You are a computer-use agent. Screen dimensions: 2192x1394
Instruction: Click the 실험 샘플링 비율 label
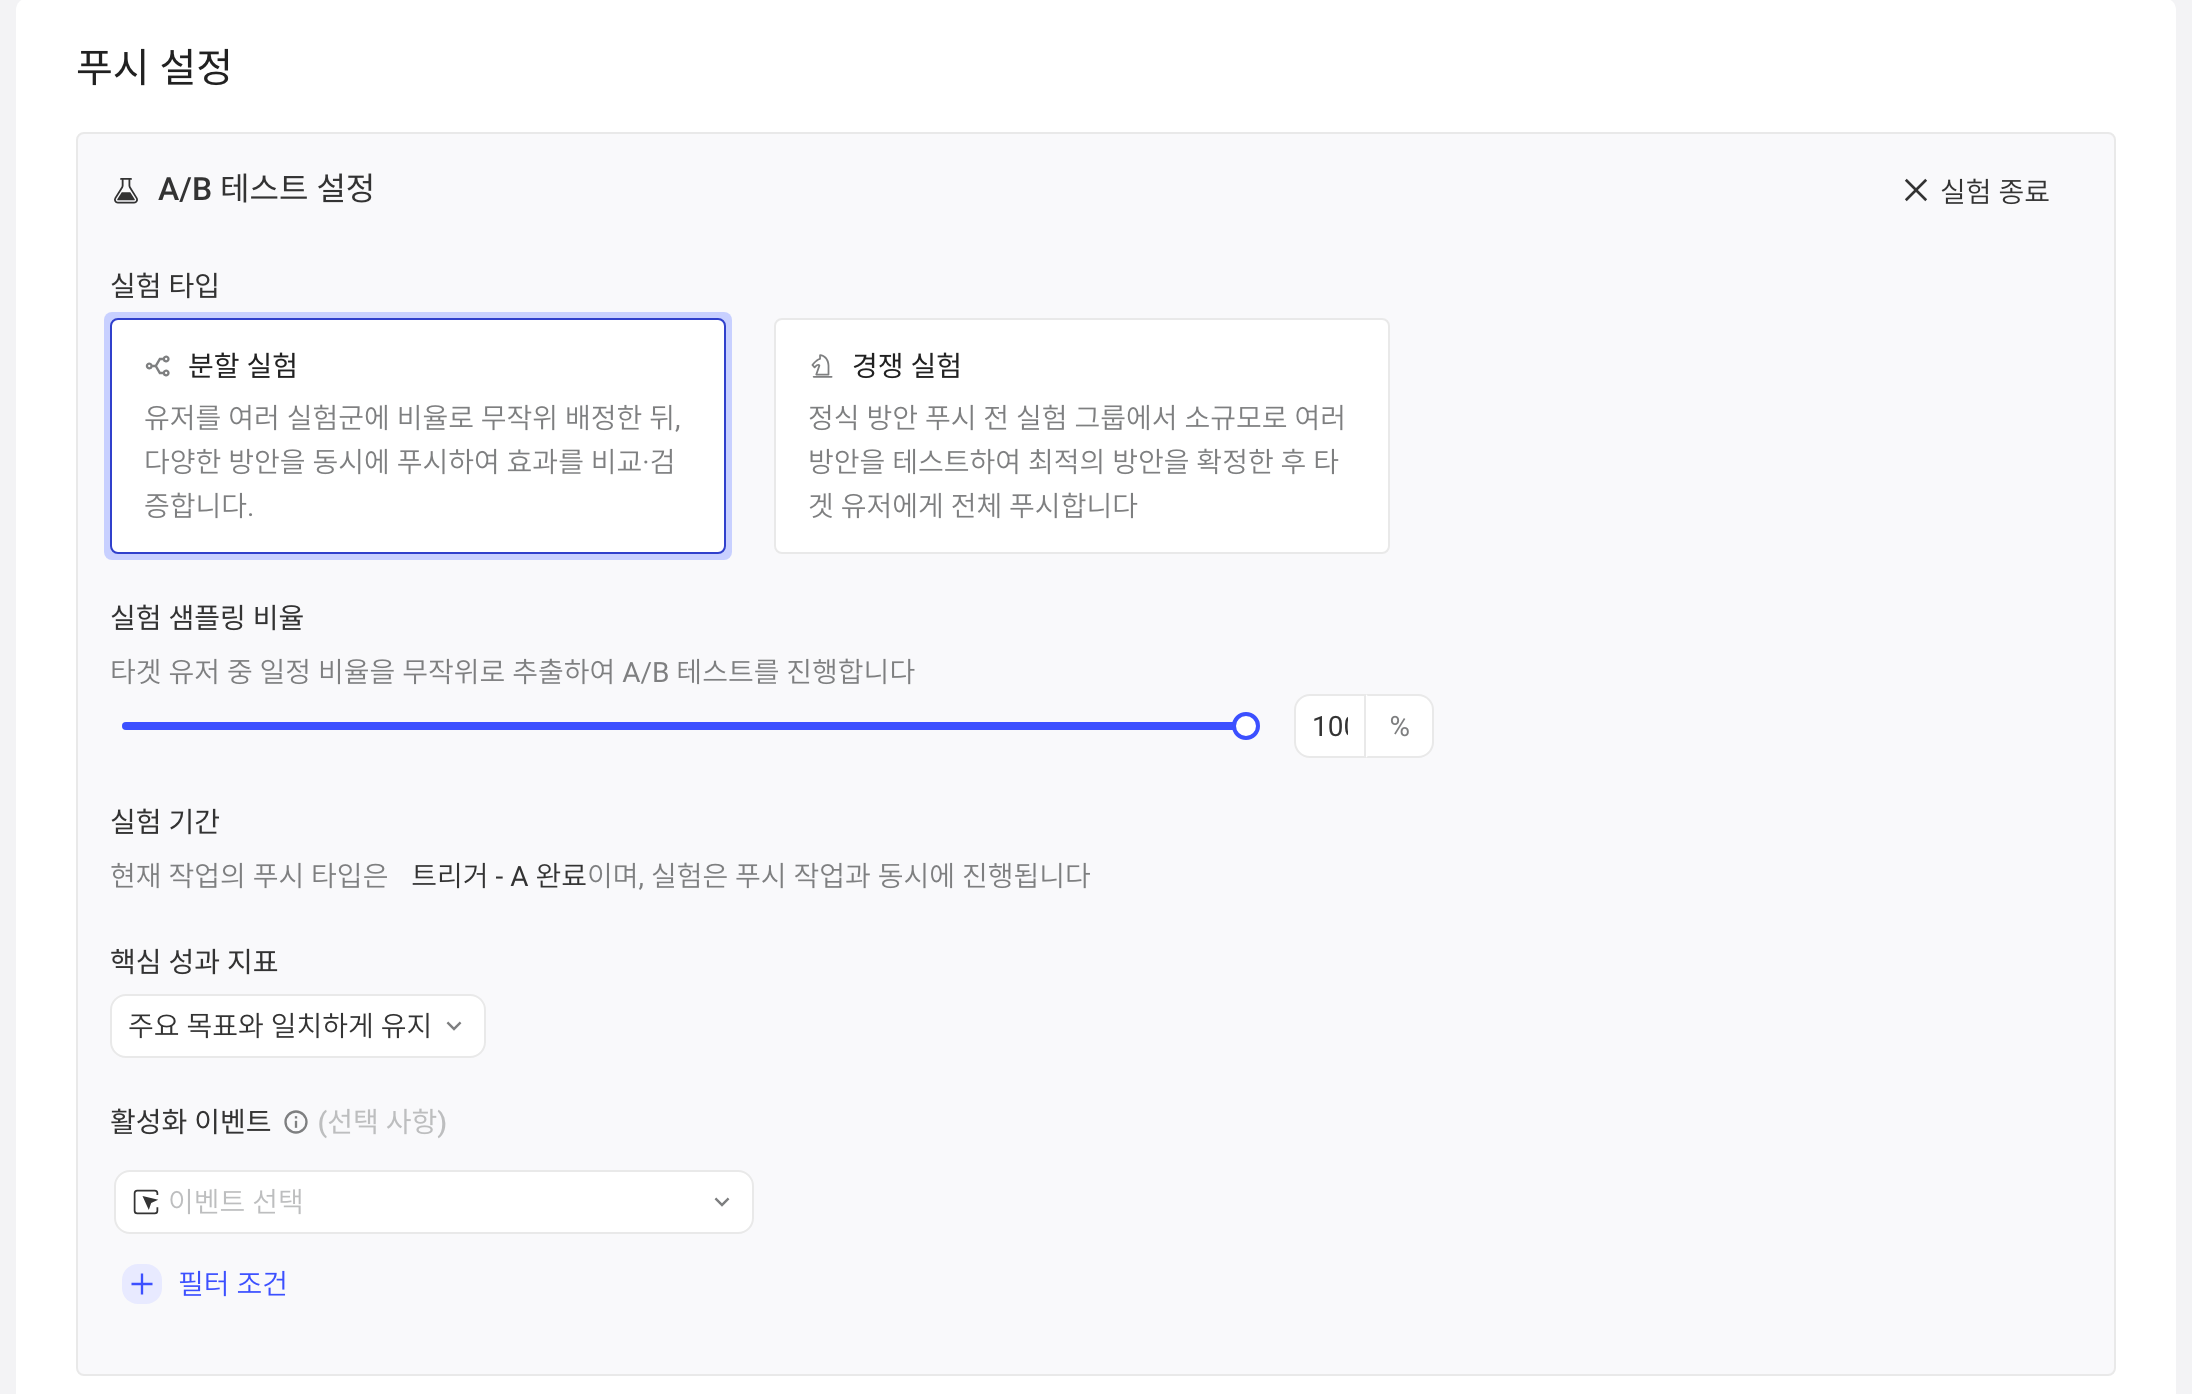(x=207, y=617)
